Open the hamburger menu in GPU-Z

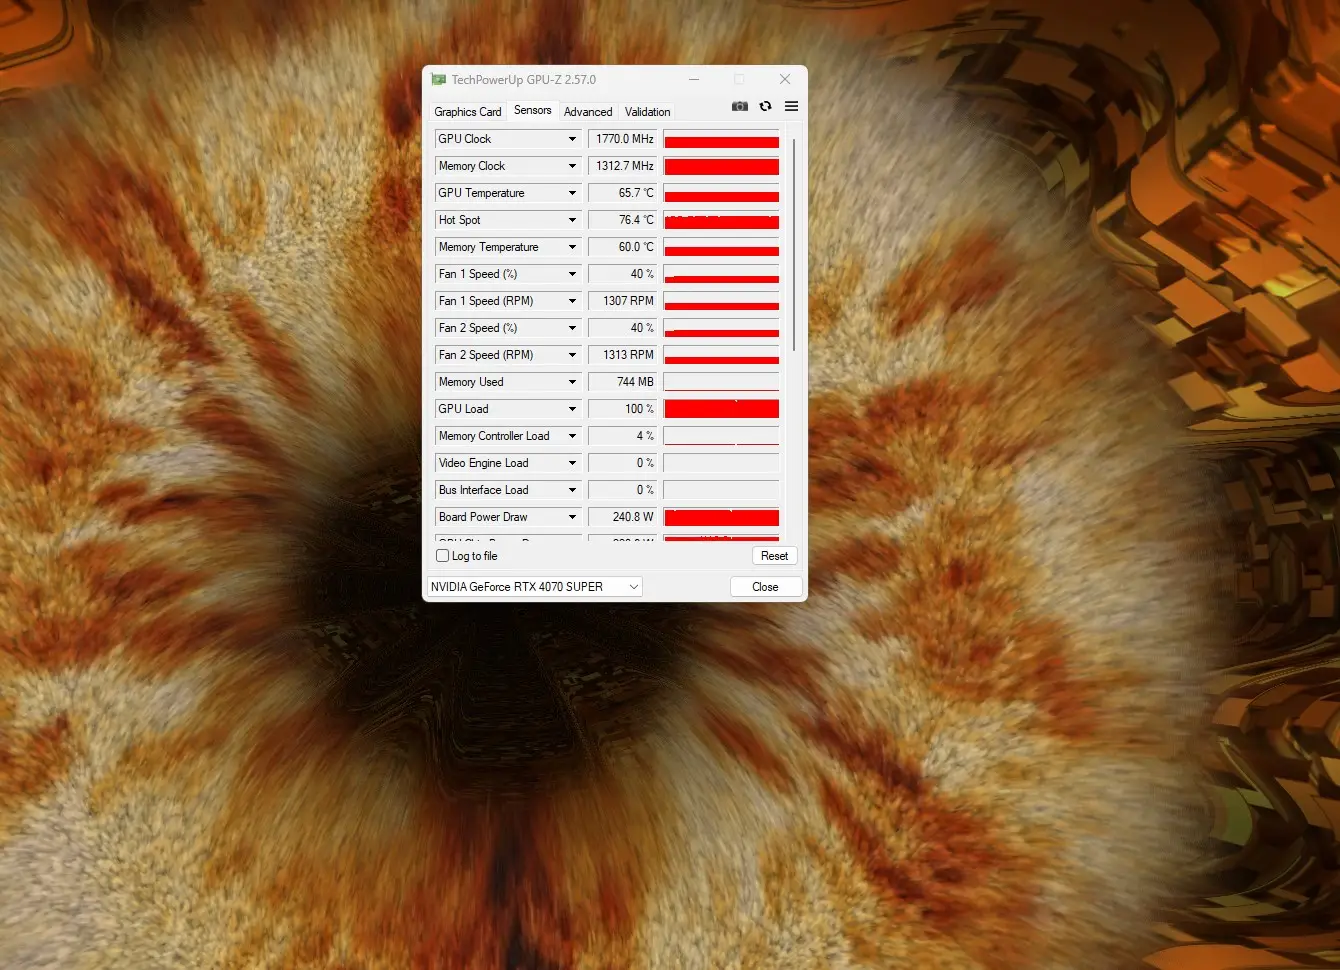tap(791, 106)
